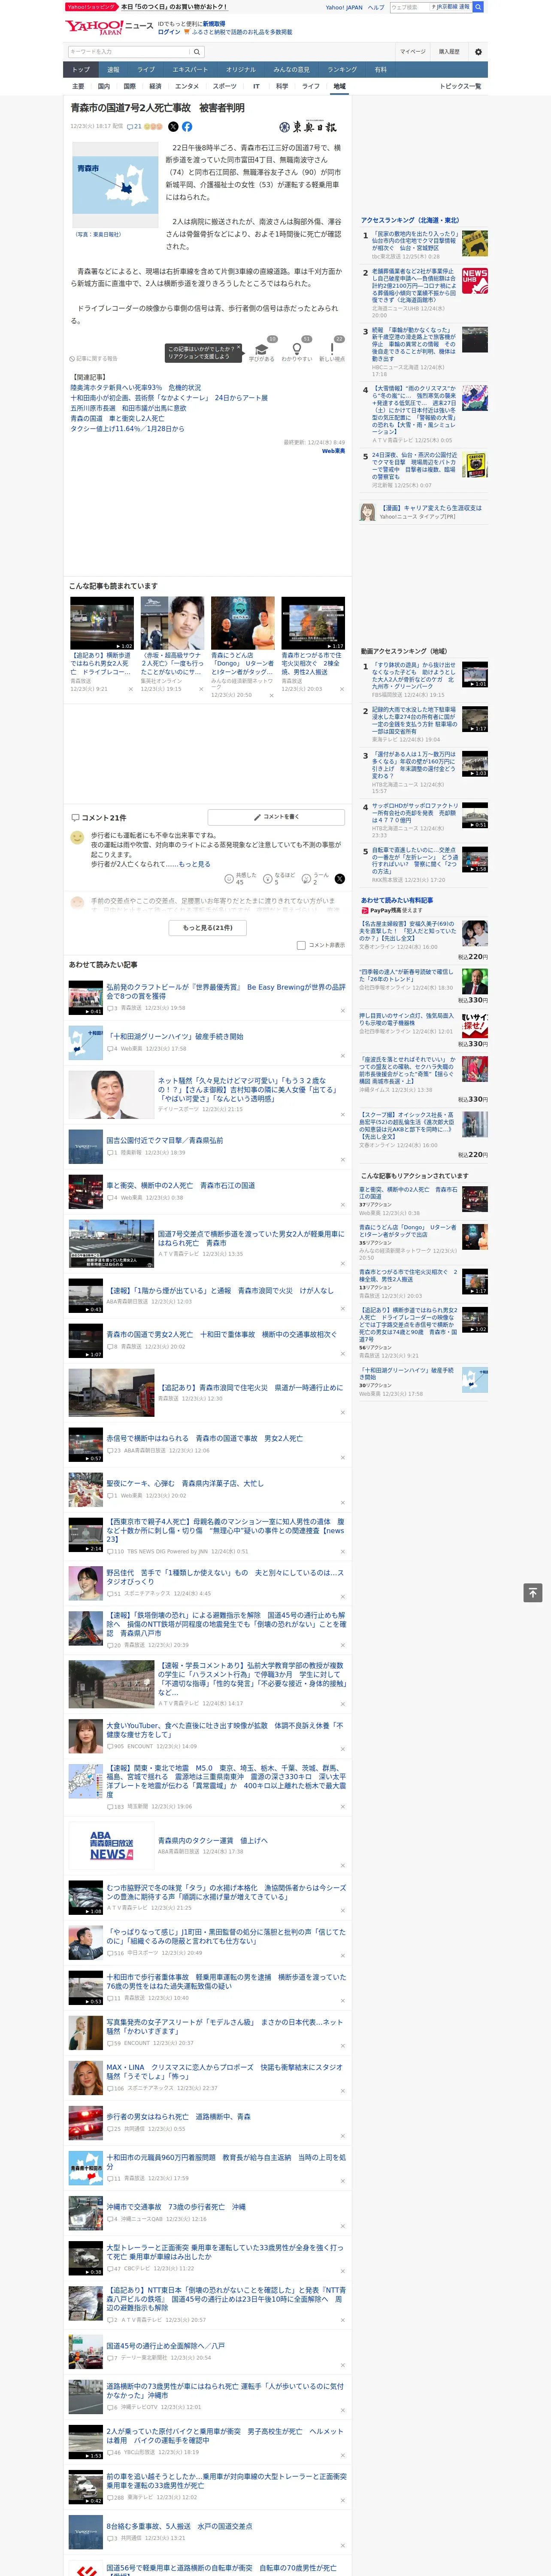Open マイページ link
The image size is (551, 2576).
tap(413, 52)
